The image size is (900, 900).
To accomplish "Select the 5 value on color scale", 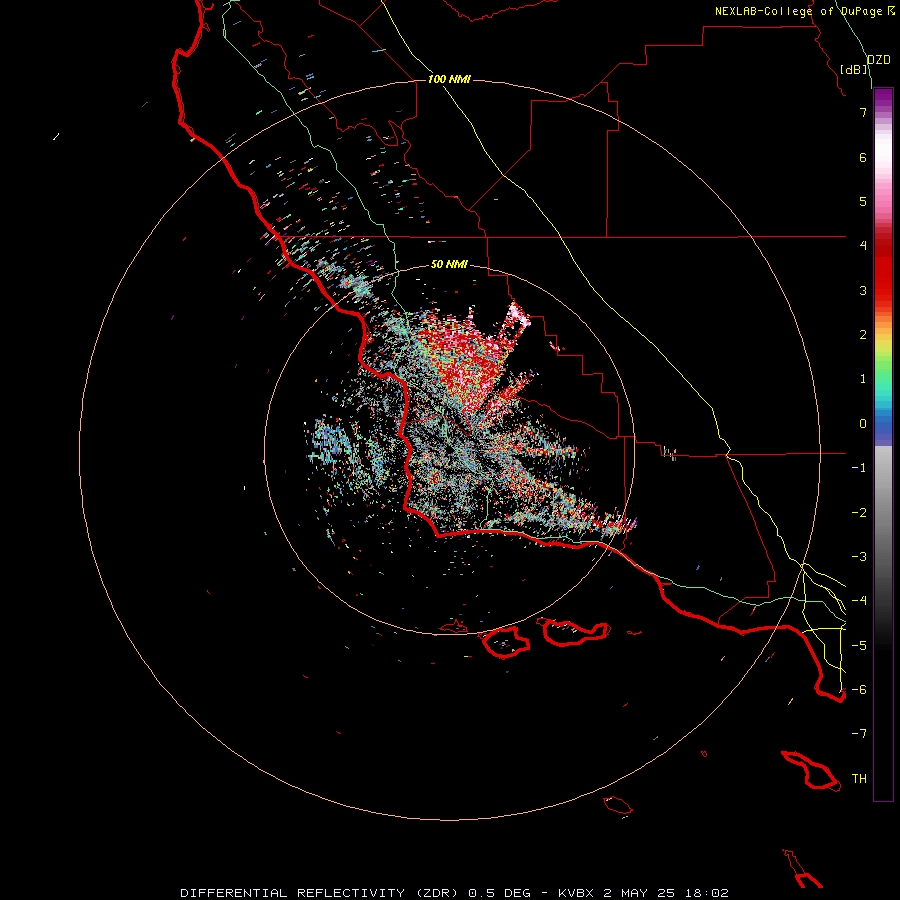I will coord(863,201).
